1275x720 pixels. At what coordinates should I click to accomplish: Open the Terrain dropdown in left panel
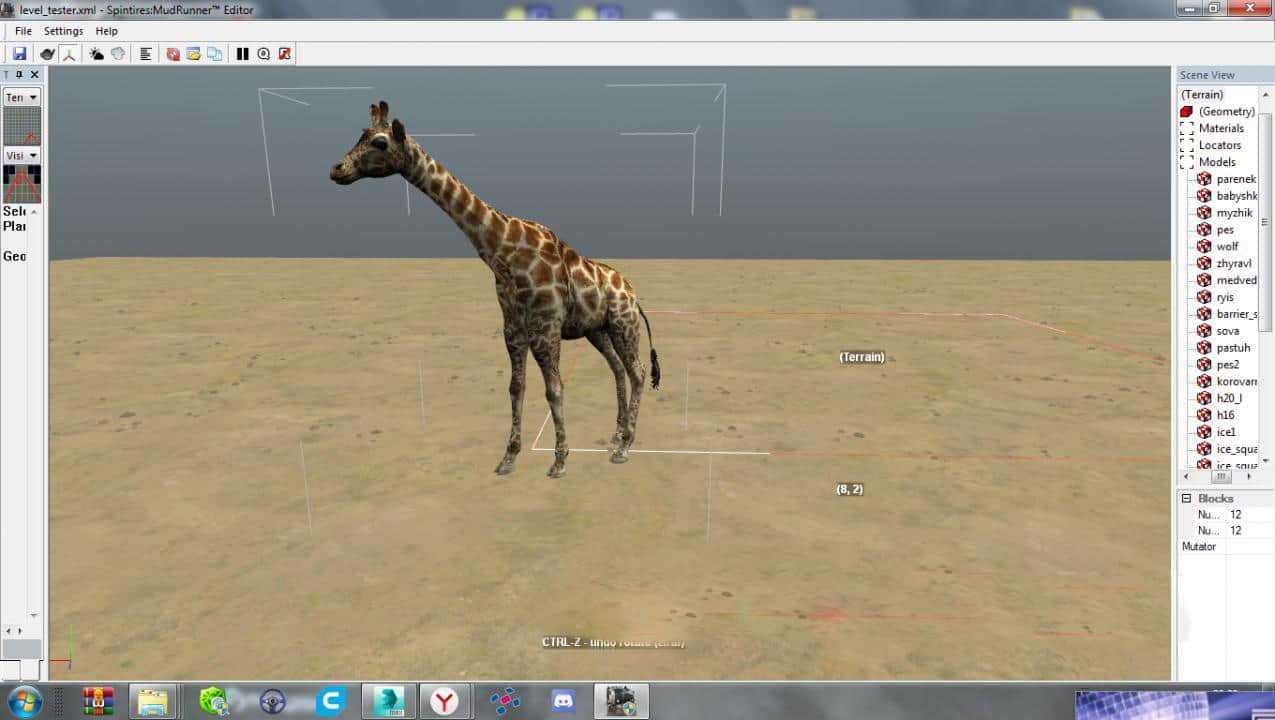(x=21, y=97)
